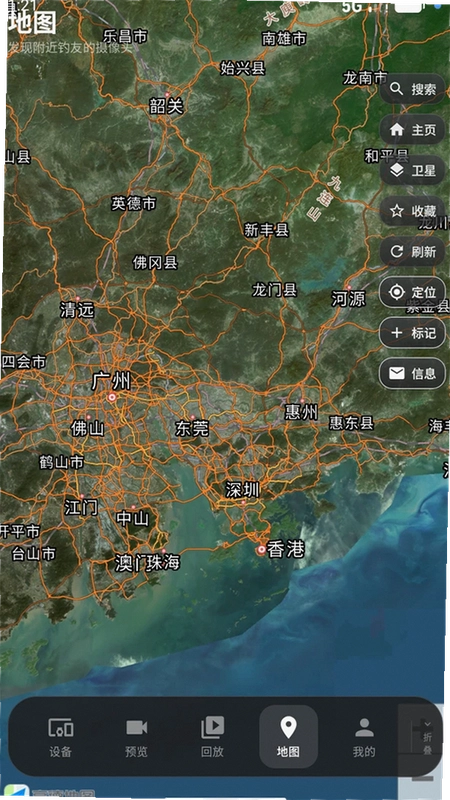Switch to the 设备 devices tab
This screenshot has width=450, height=800.
click(x=61, y=737)
